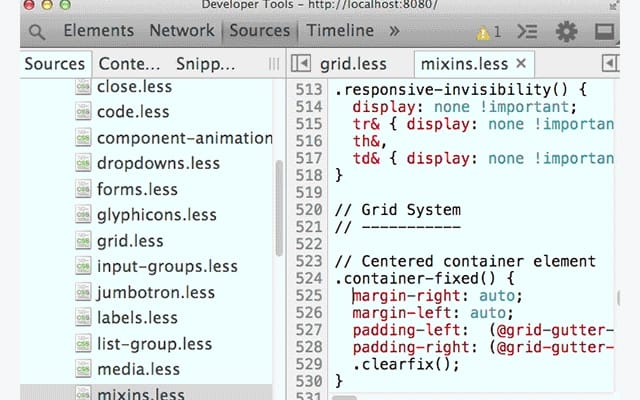Click the forms.less file icon

coord(83,189)
